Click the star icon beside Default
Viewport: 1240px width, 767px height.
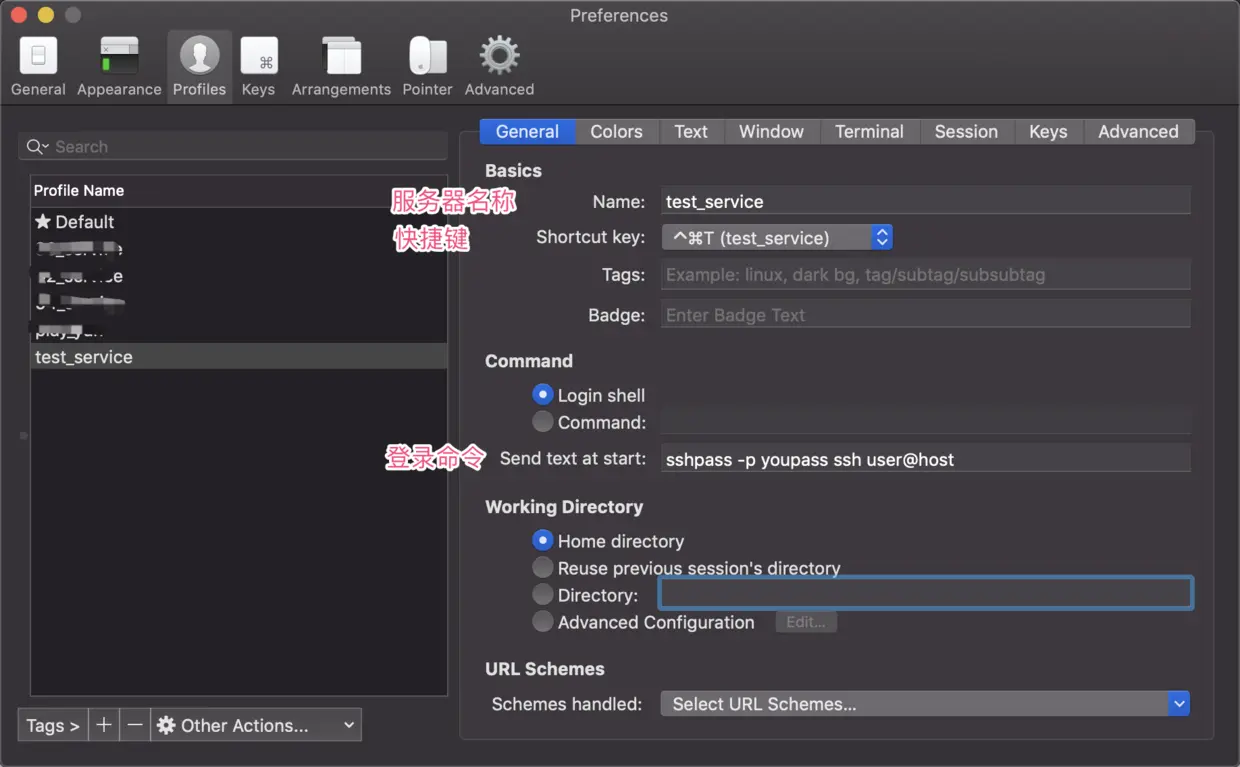(43, 222)
